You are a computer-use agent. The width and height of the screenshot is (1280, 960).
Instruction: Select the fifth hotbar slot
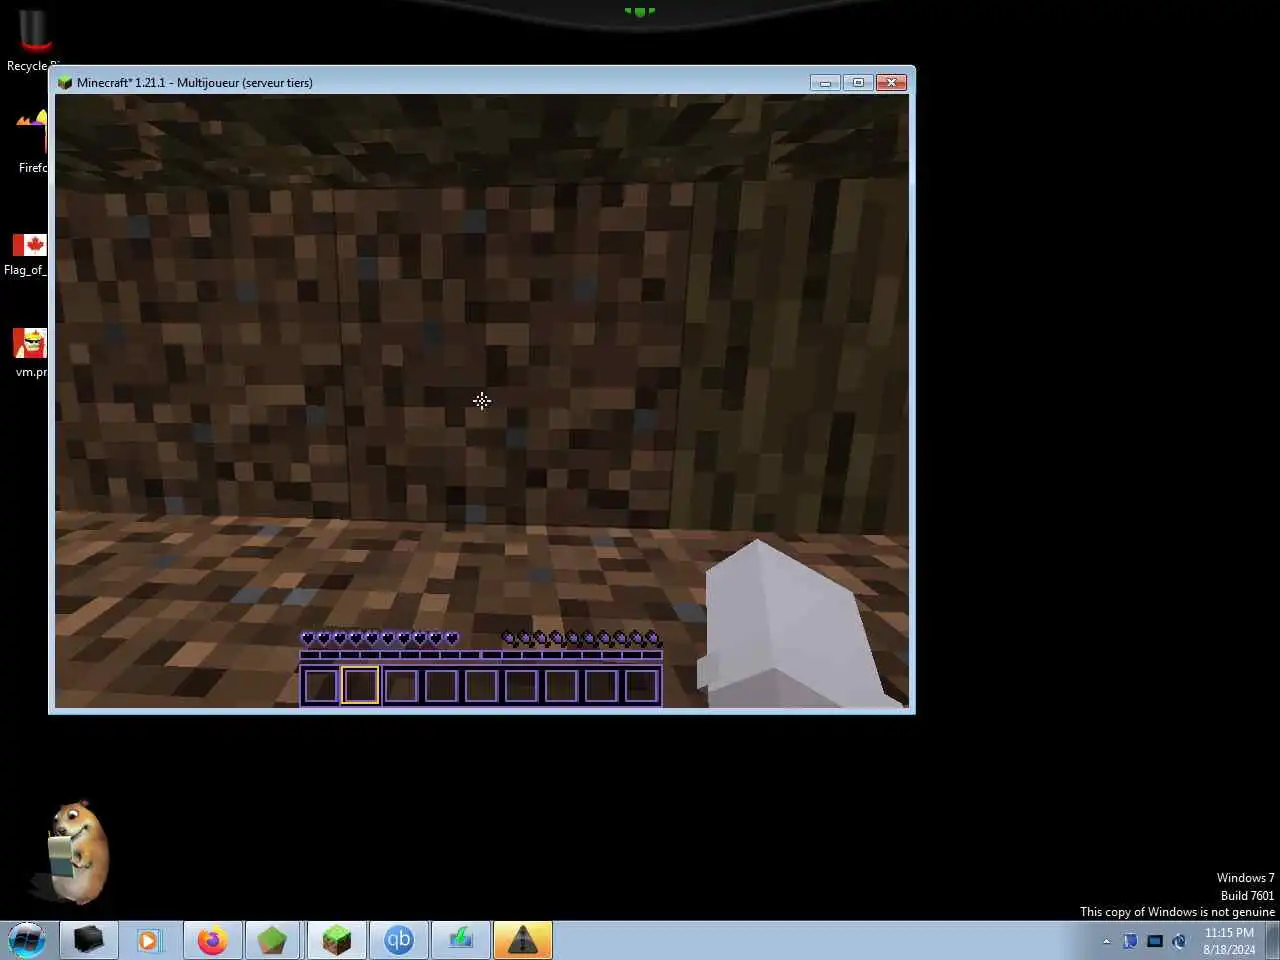pos(481,686)
